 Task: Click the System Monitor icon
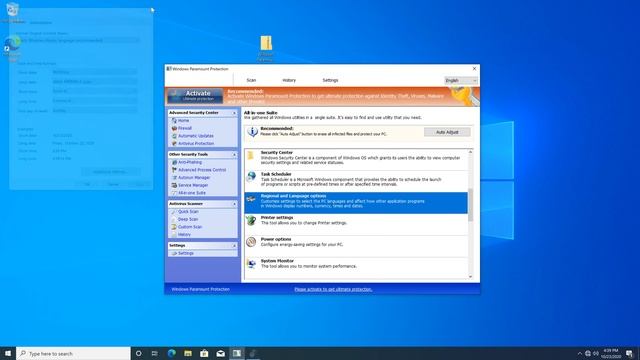point(251,263)
